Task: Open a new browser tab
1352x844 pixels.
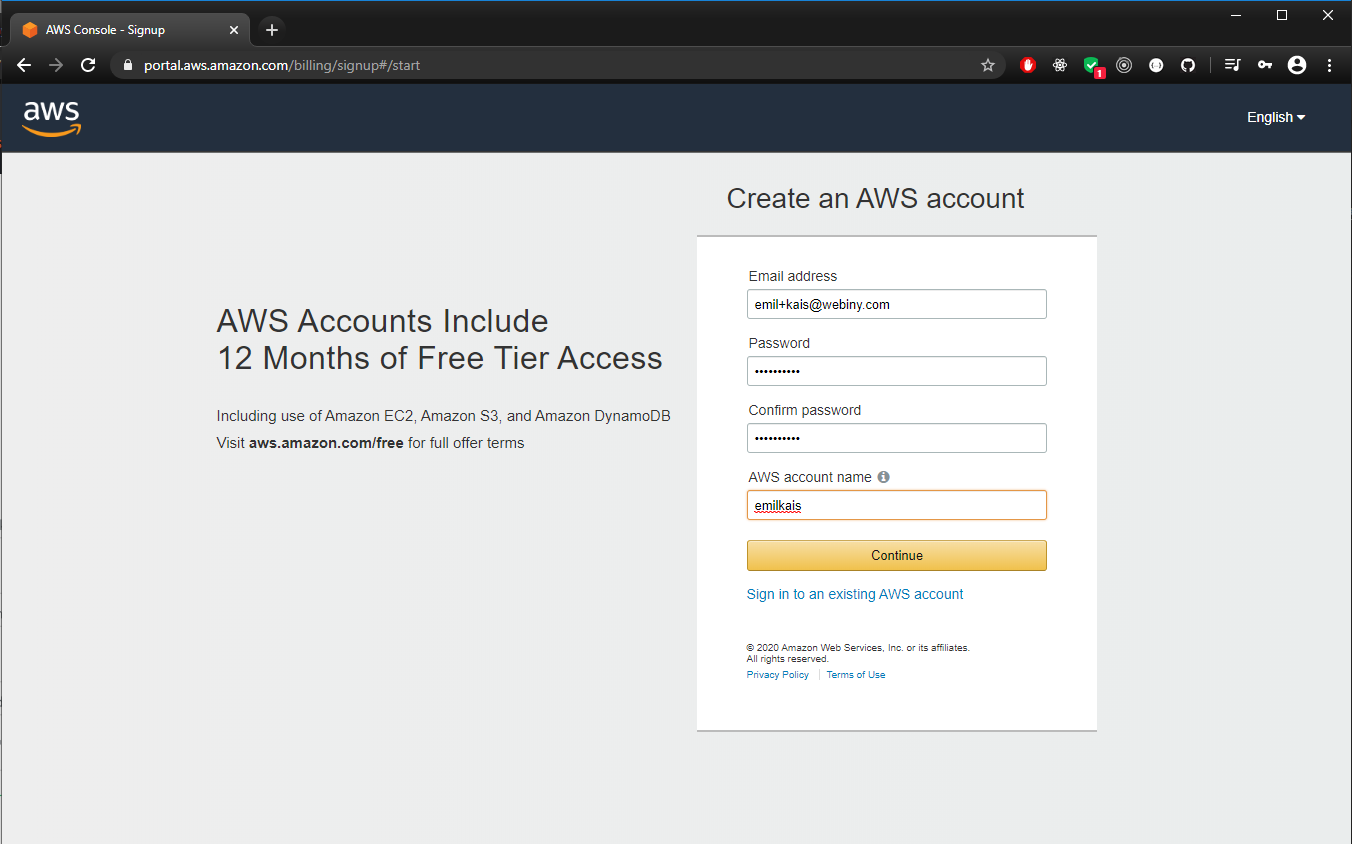Action: tap(271, 29)
